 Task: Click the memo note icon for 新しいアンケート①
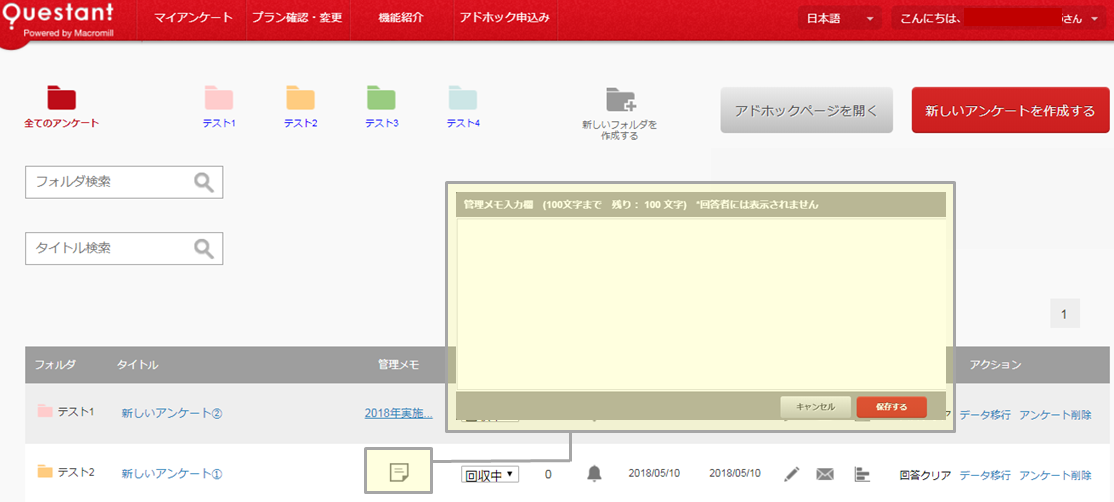[x=399, y=472]
